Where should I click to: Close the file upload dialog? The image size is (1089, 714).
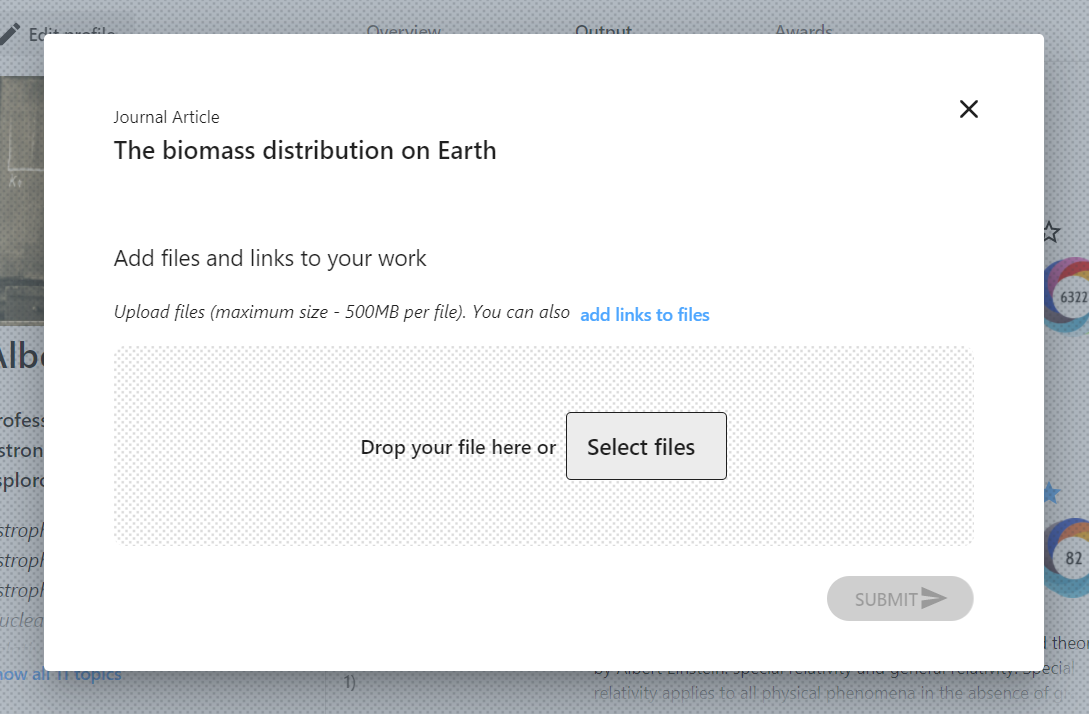click(x=968, y=109)
